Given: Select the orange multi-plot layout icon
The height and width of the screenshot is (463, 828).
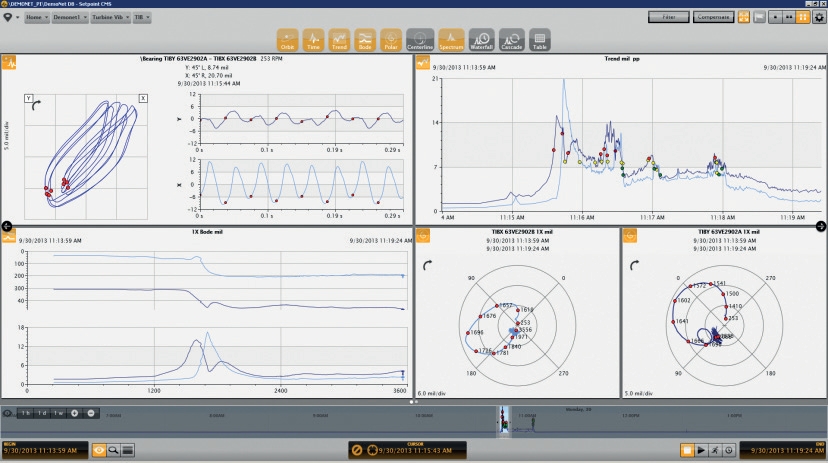Looking at the screenshot, I should (803, 17).
